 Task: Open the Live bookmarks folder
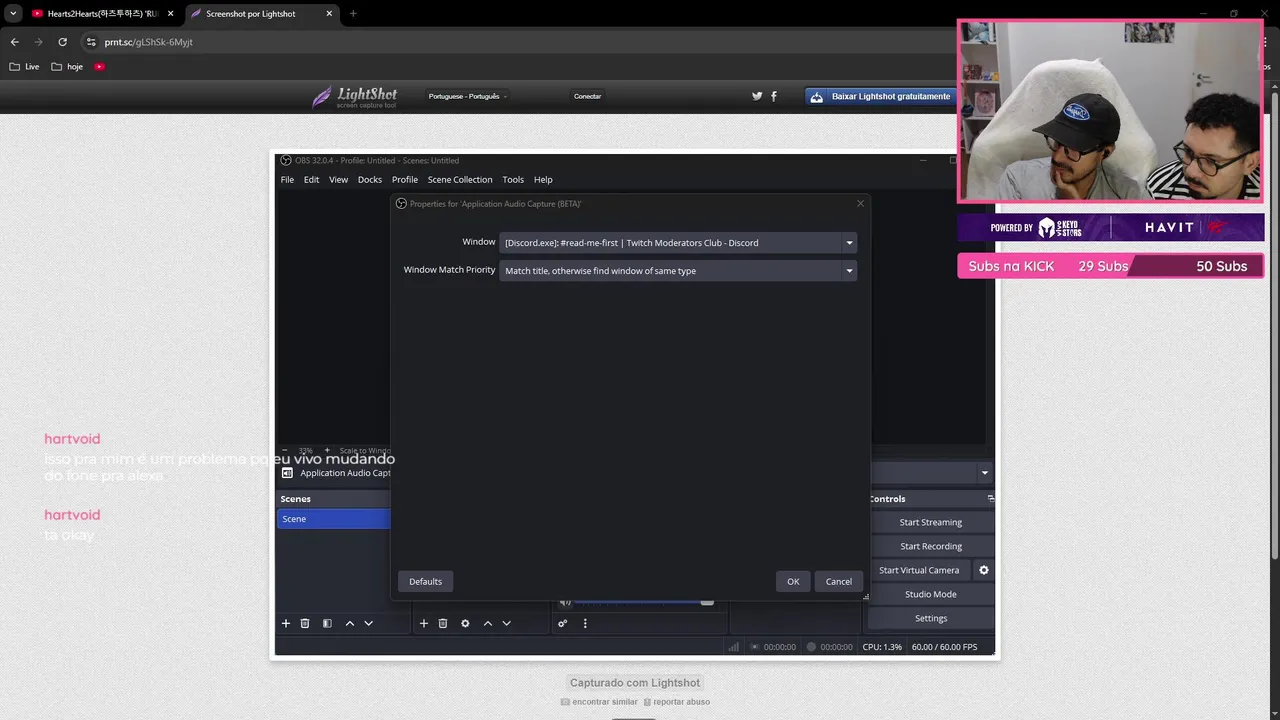pyautogui.click(x=25, y=67)
